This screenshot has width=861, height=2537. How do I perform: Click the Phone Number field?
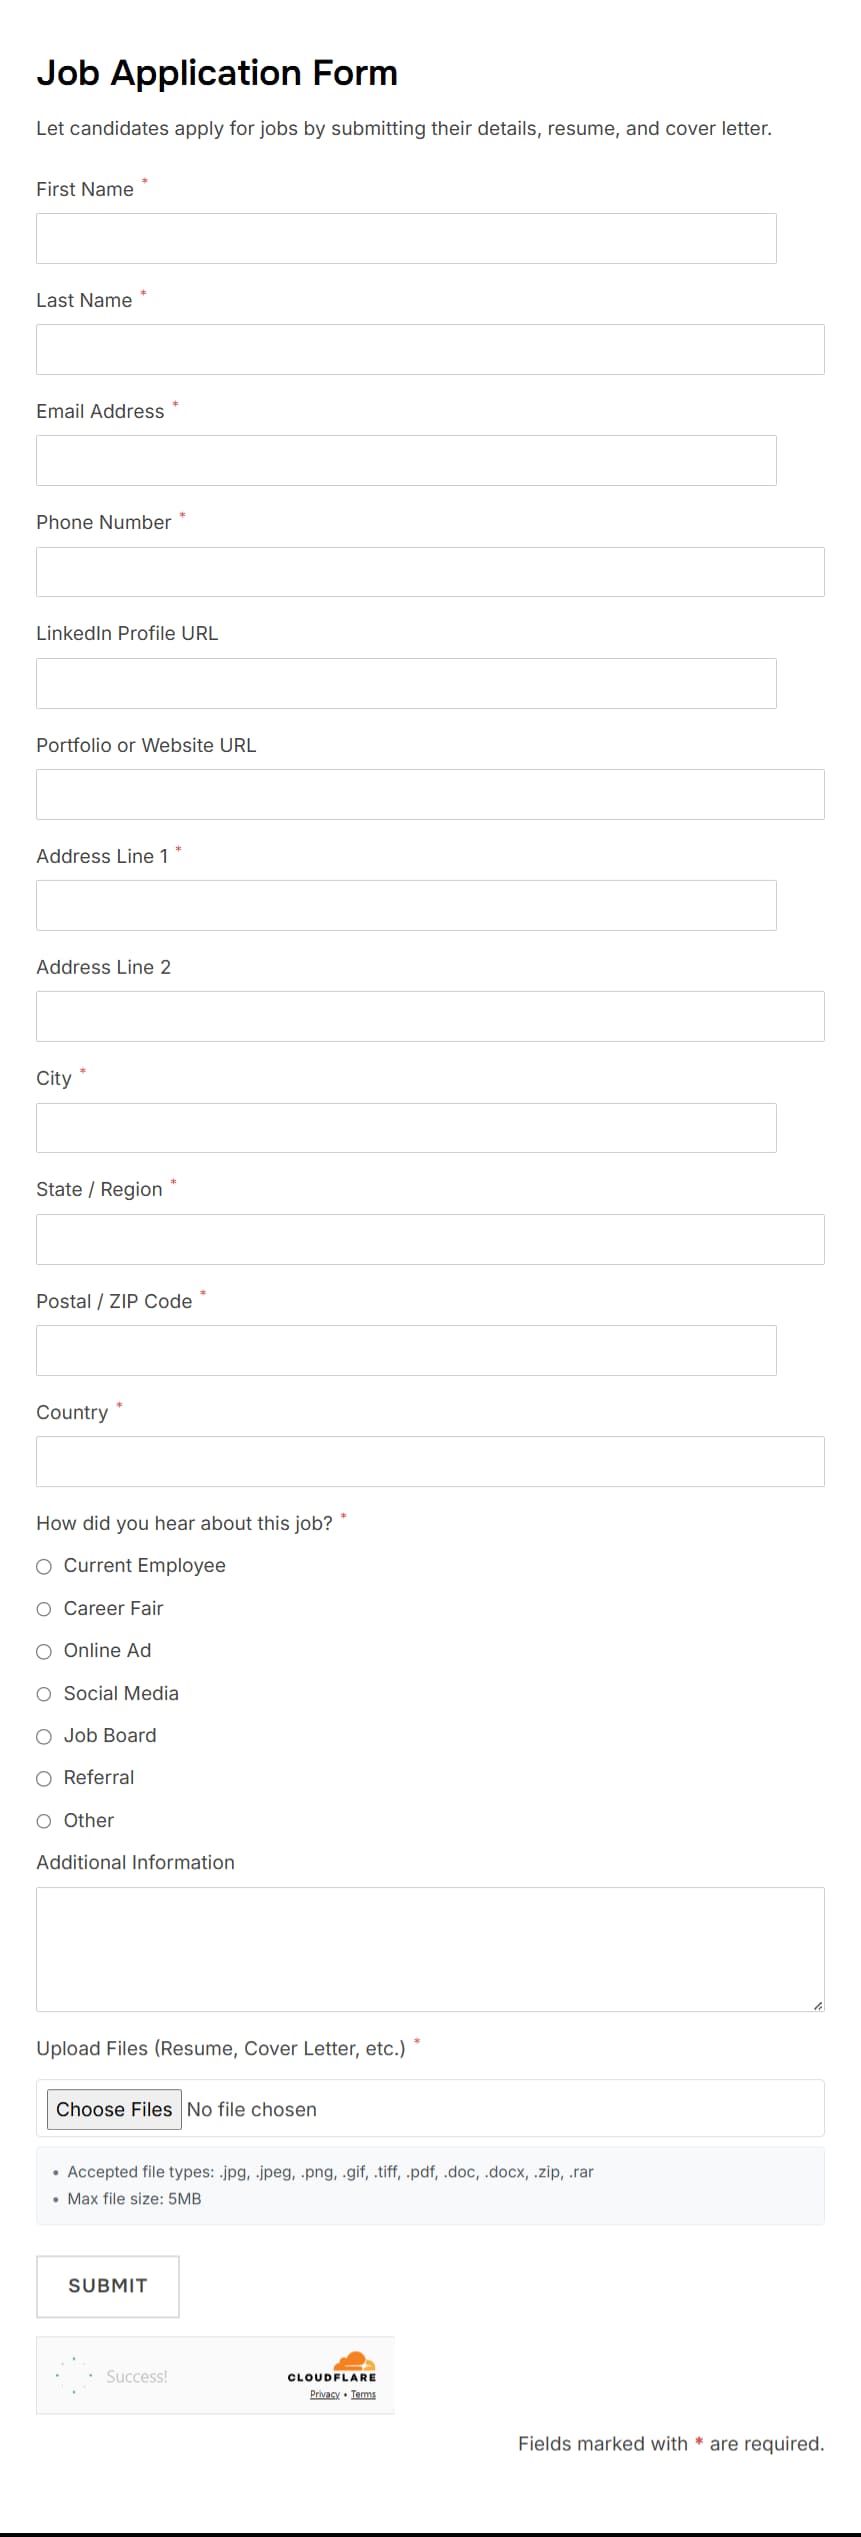429,571
